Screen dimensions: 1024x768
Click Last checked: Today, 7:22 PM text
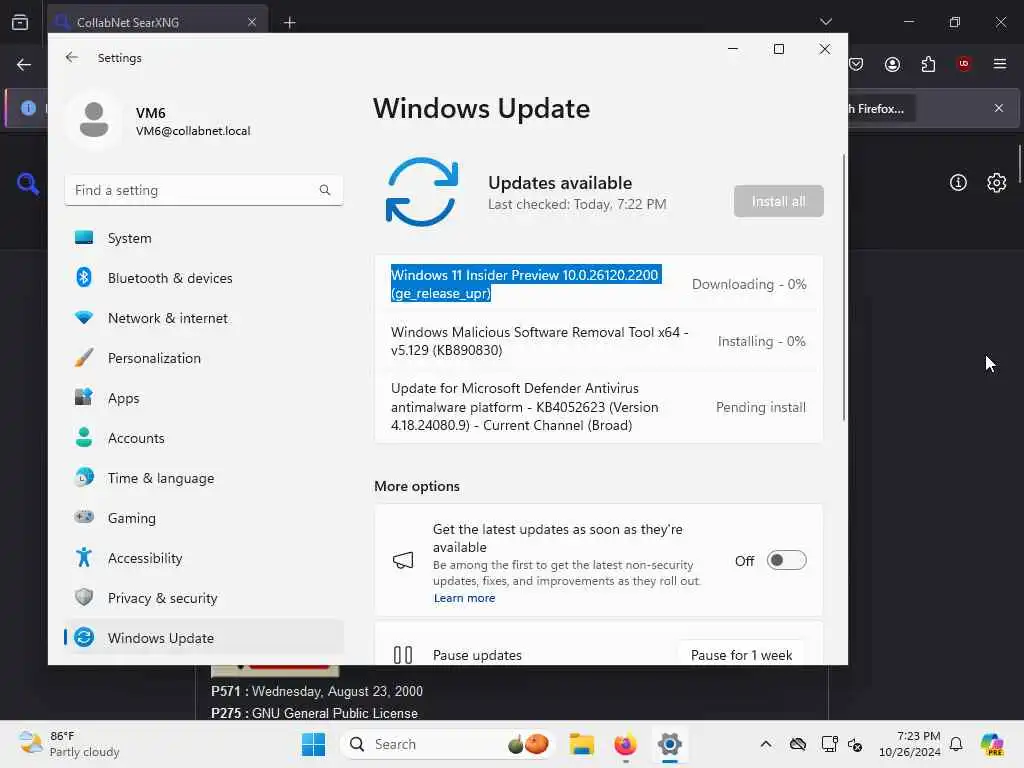pos(577,204)
